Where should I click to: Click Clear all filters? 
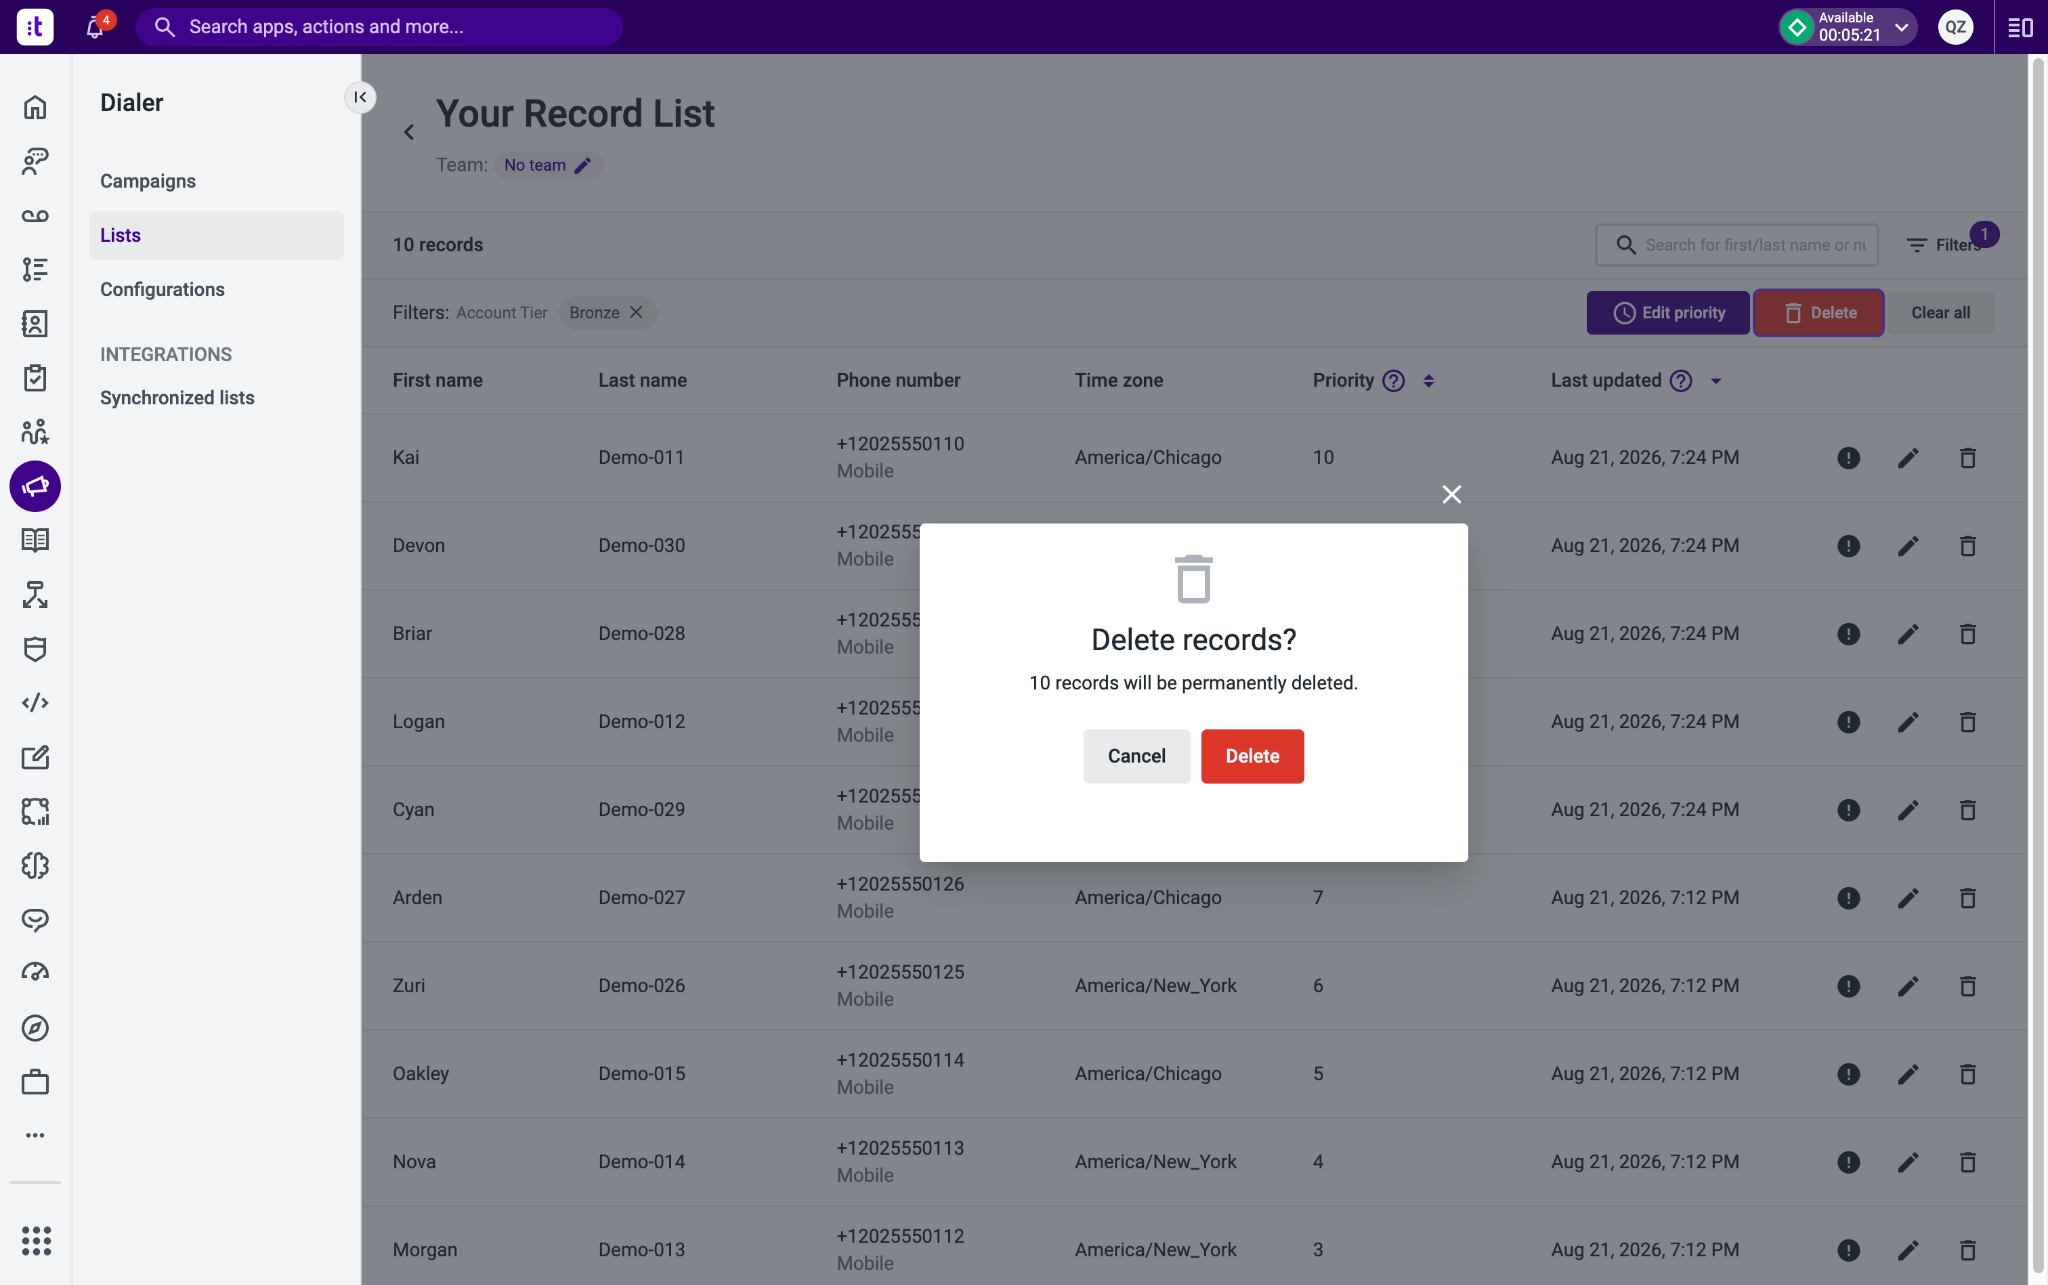pos(1940,313)
